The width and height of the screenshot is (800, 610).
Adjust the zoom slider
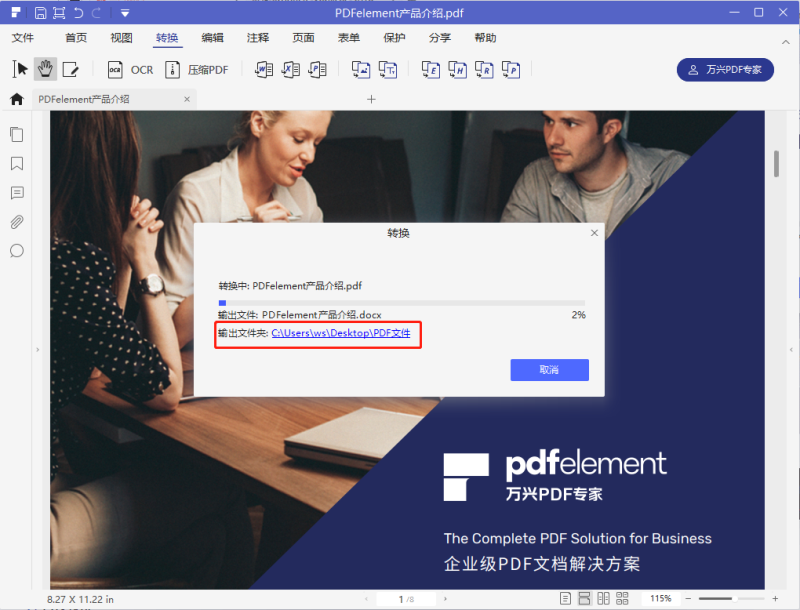pyautogui.click(x=735, y=599)
